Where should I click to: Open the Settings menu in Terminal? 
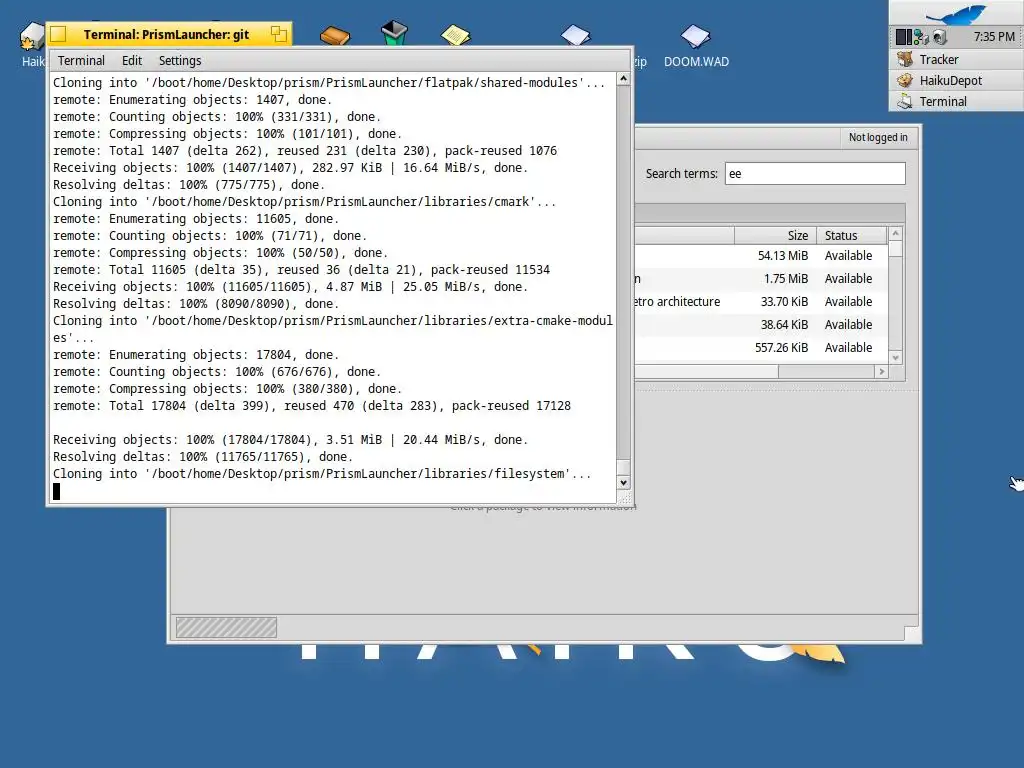(x=180, y=61)
